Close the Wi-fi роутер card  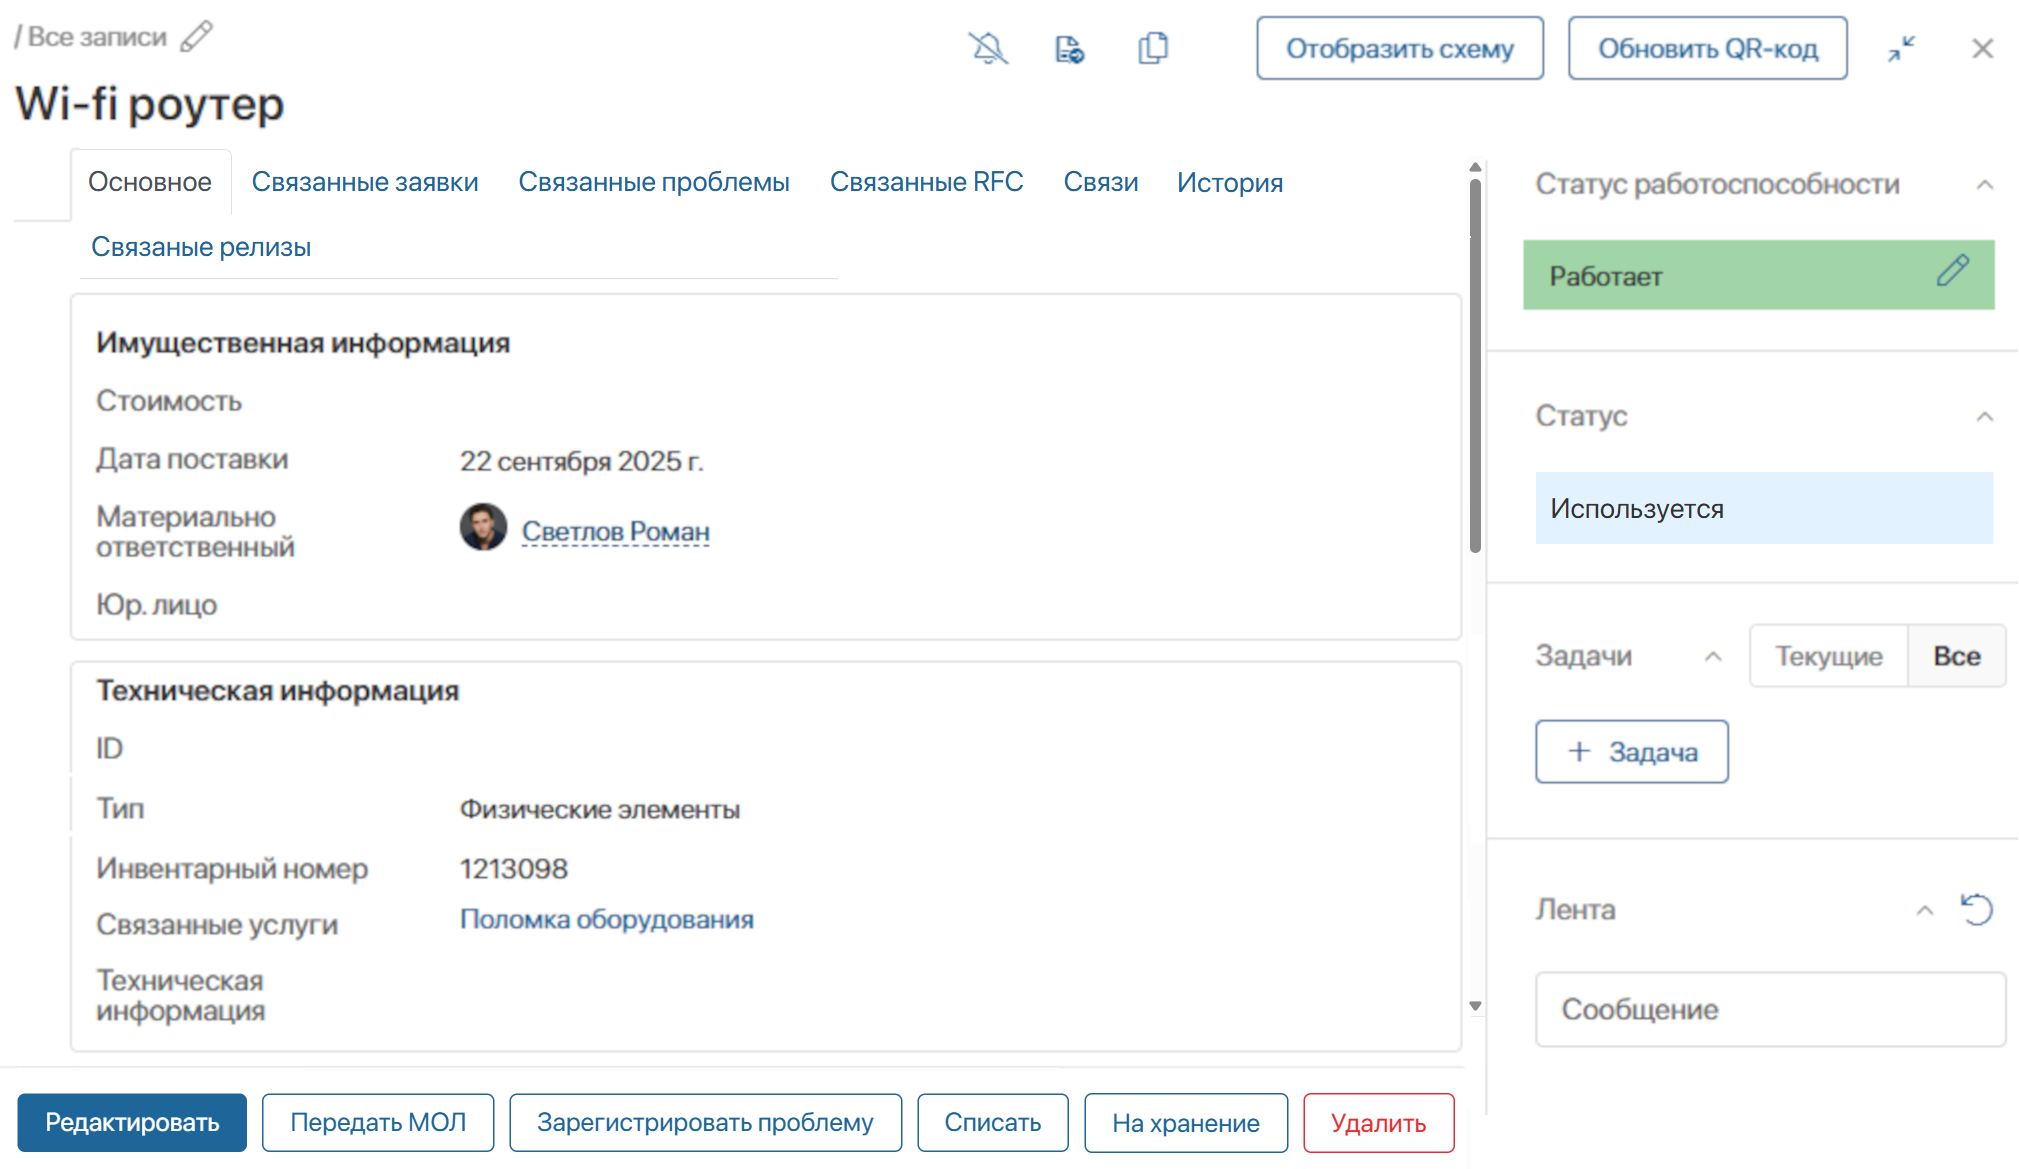[x=1983, y=48]
